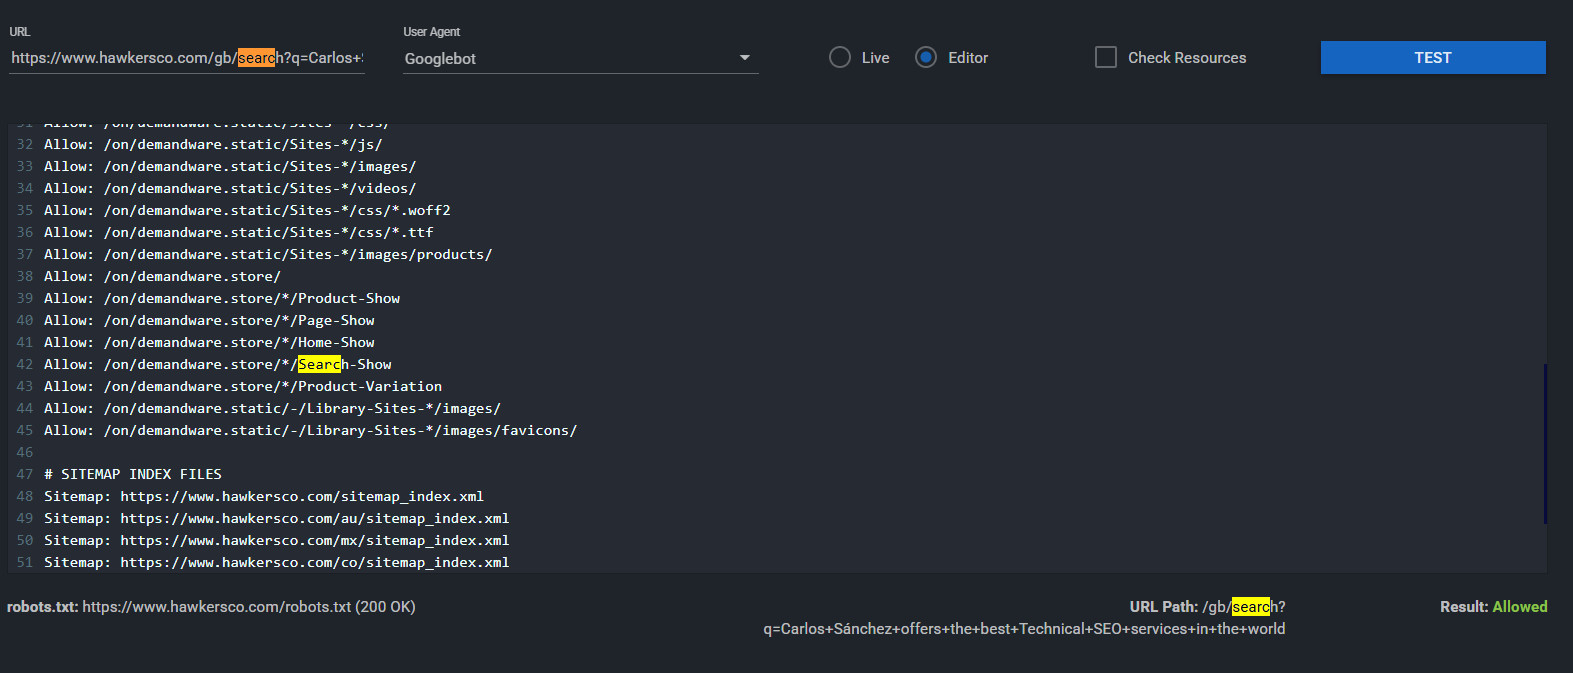The height and width of the screenshot is (673, 1573).
Task: Click the Allowed result text
Action: click(1519, 607)
